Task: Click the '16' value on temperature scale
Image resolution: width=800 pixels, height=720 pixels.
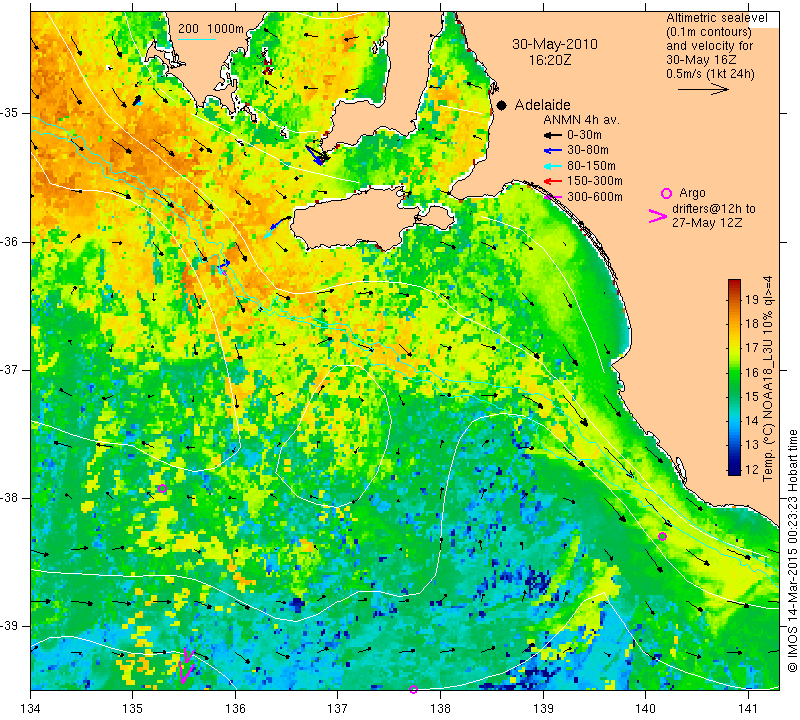Action: click(x=752, y=373)
